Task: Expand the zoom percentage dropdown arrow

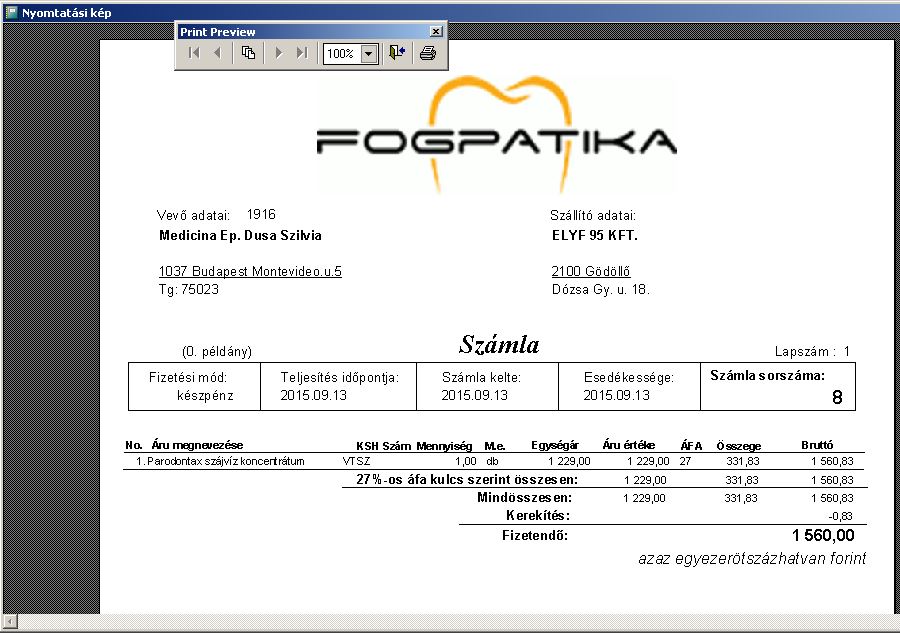Action: coord(369,54)
